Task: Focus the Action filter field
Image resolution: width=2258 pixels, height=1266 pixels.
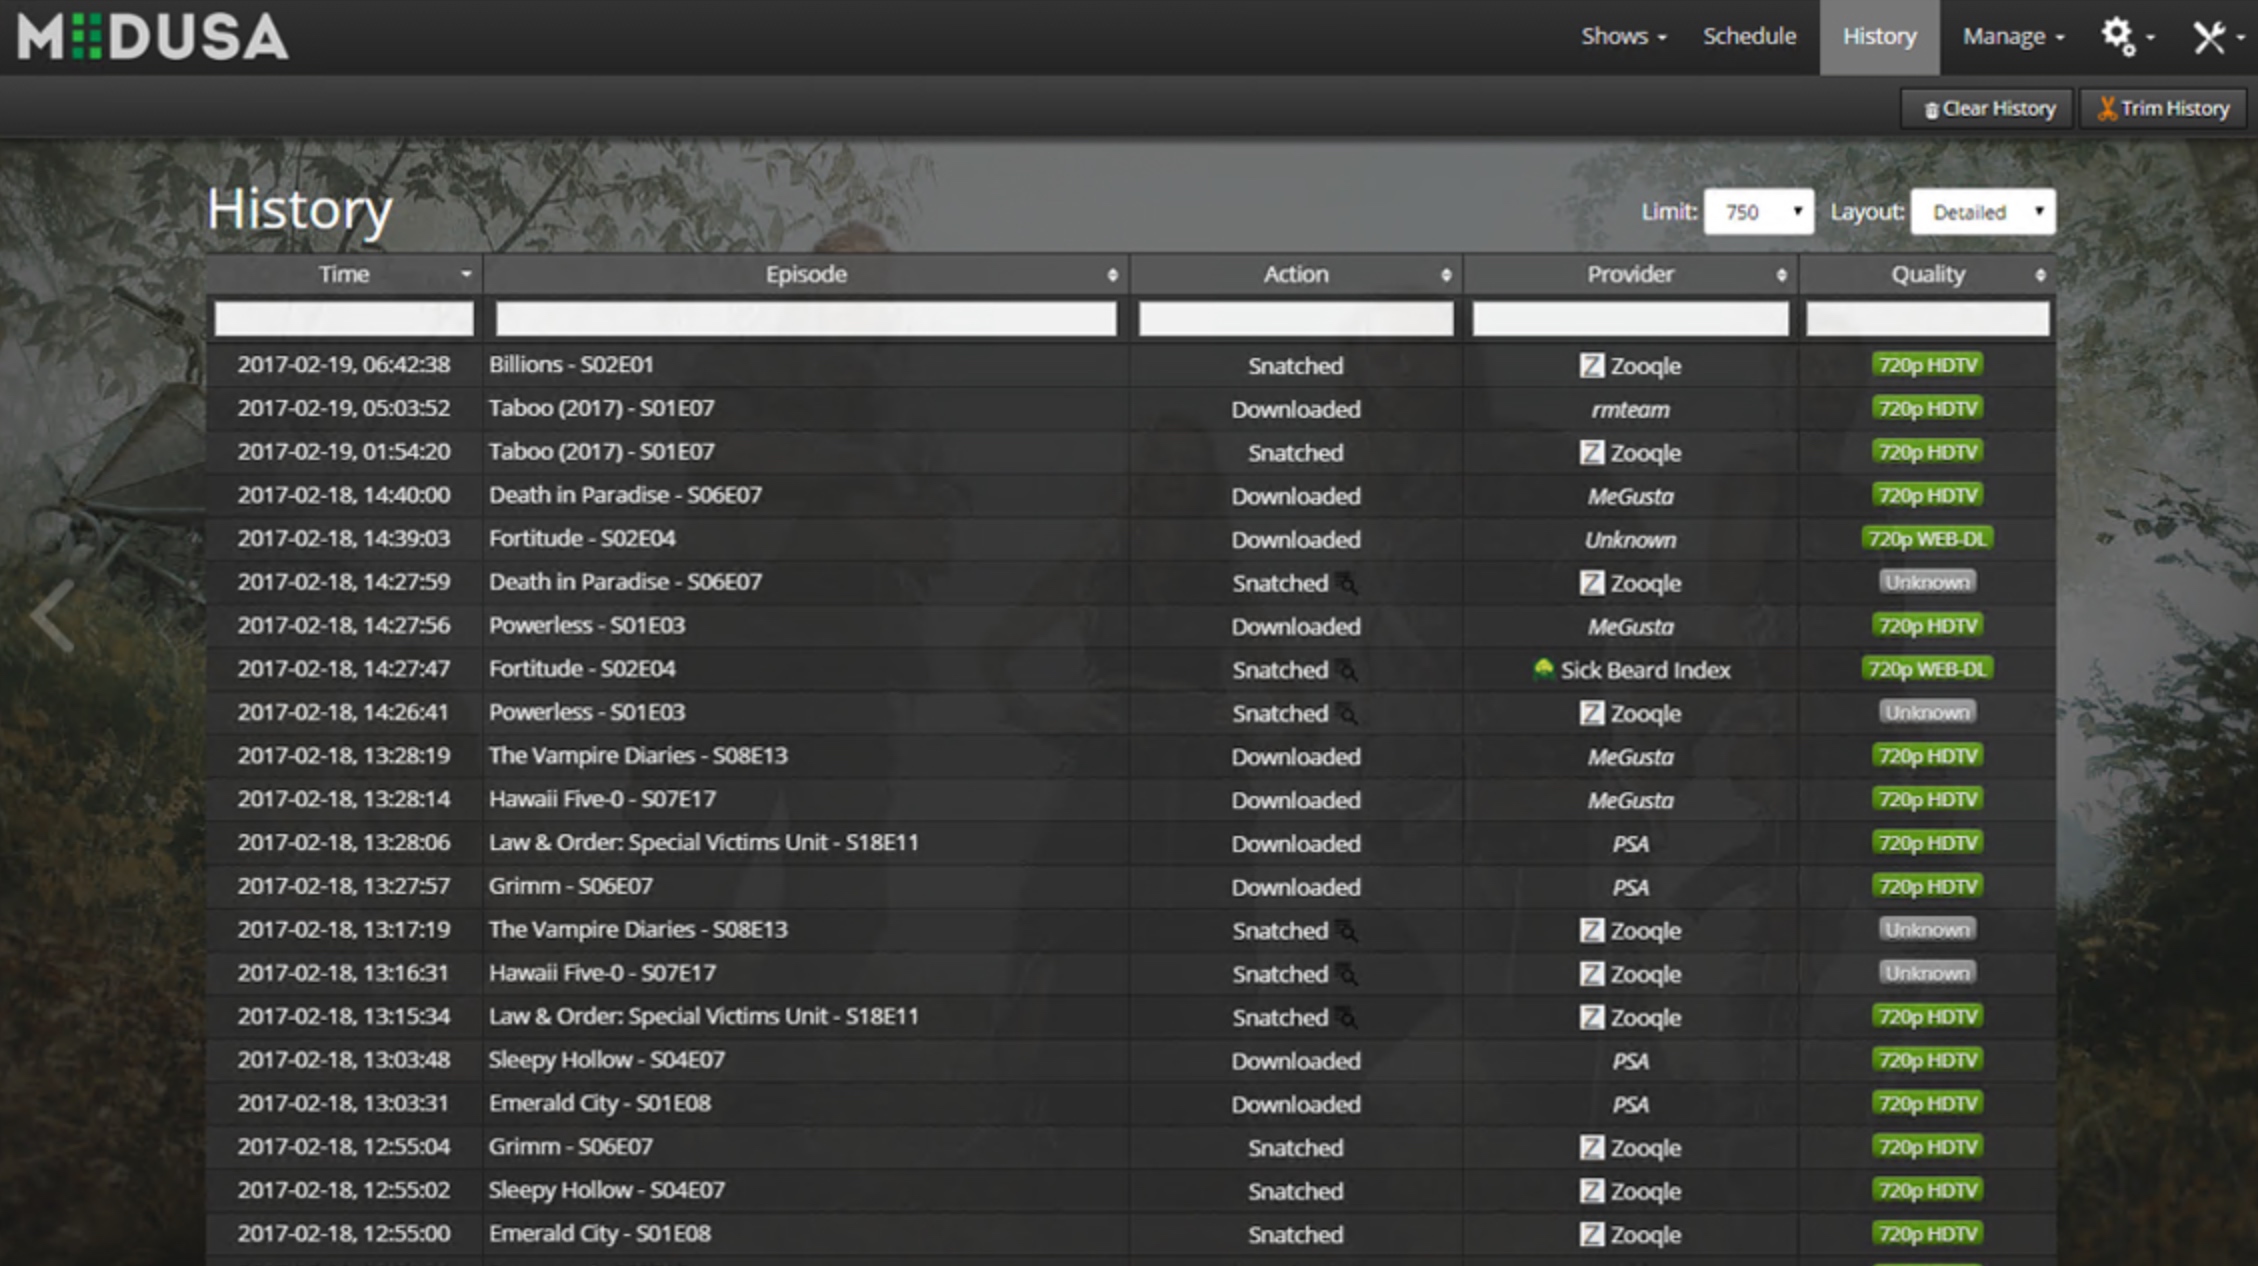Action: tap(1296, 319)
